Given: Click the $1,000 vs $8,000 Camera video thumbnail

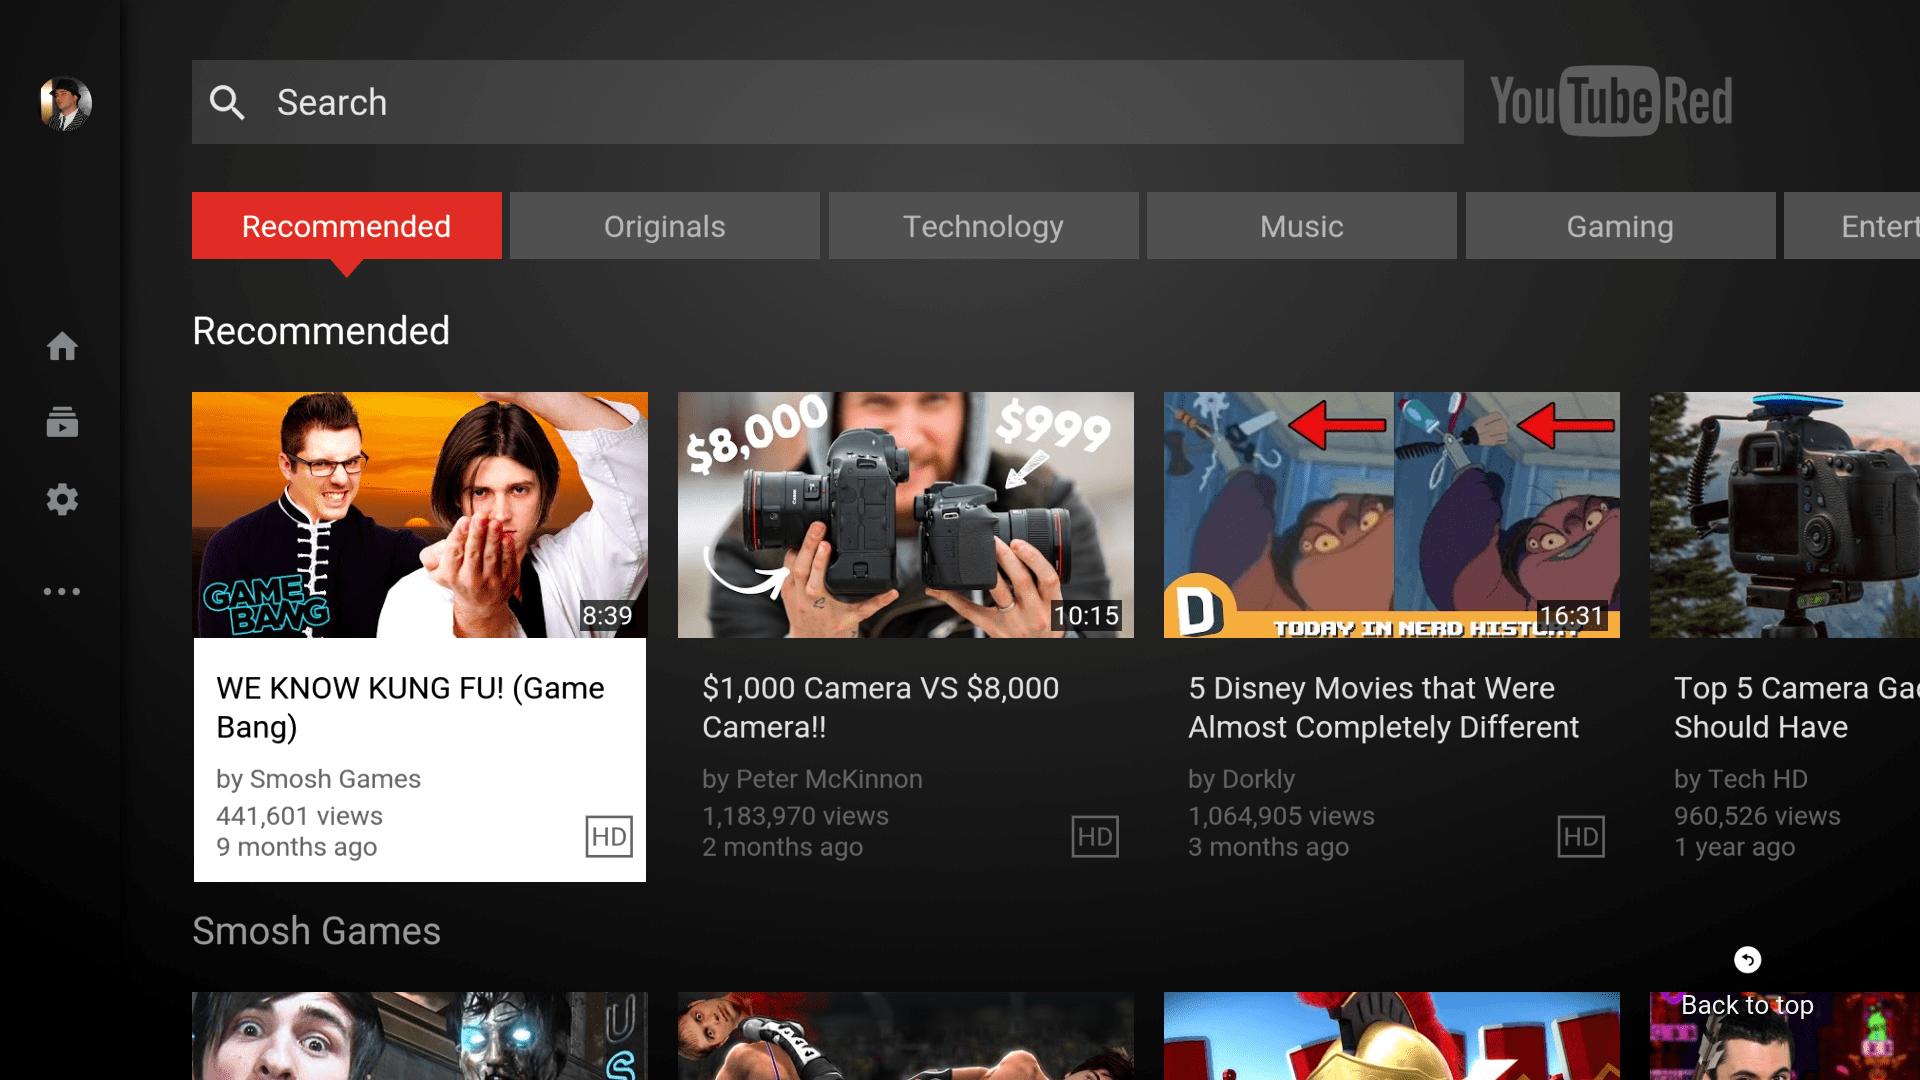Looking at the screenshot, I should pyautogui.click(x=905, y=514).
